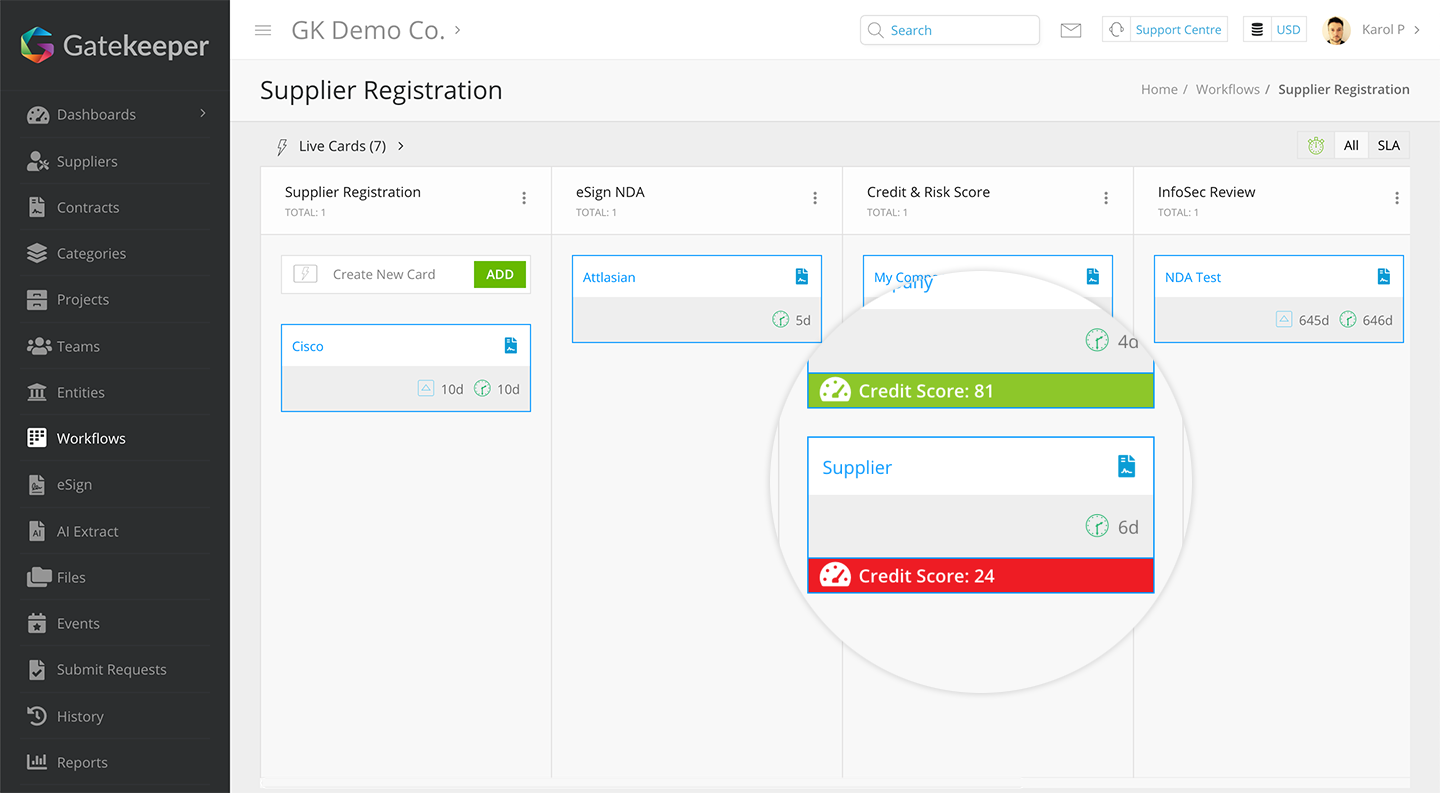
Task: Open the Support Centre link
Action: [1177, 30]
